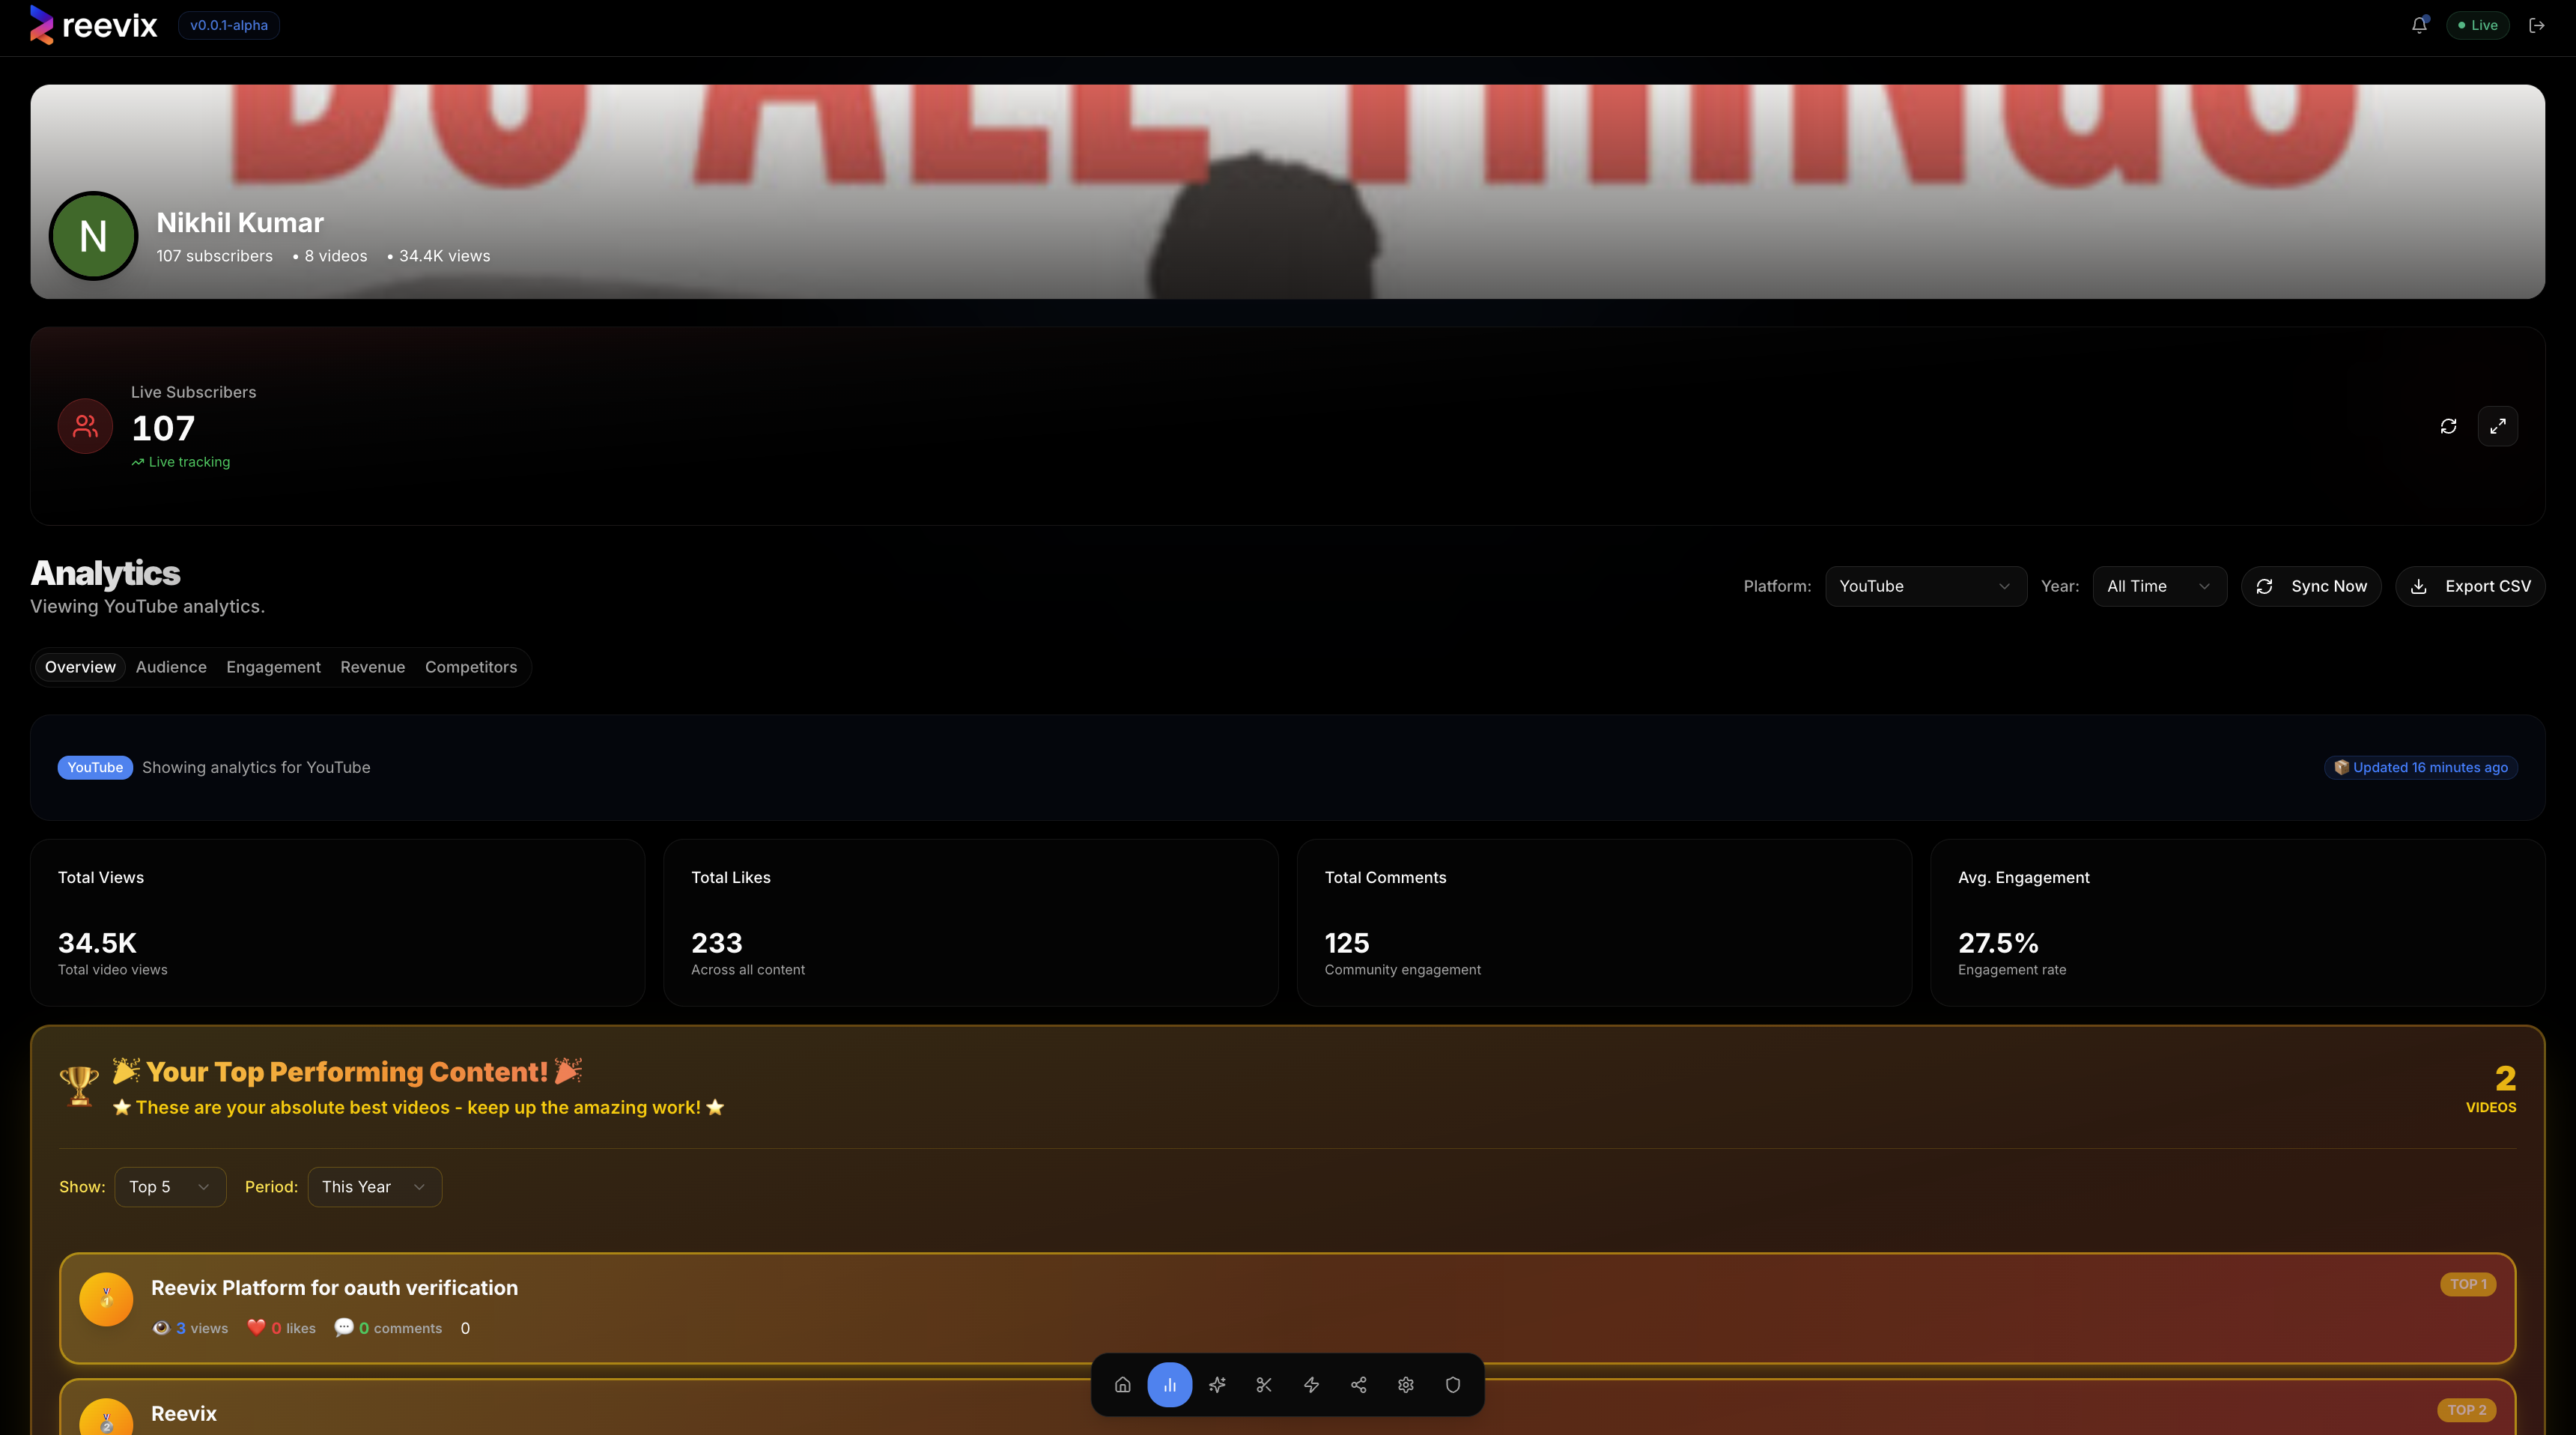Select the clips scissors icon in the dock
Viewport: 2576px width, 1435px height.
click(x=1263, y=1385)
